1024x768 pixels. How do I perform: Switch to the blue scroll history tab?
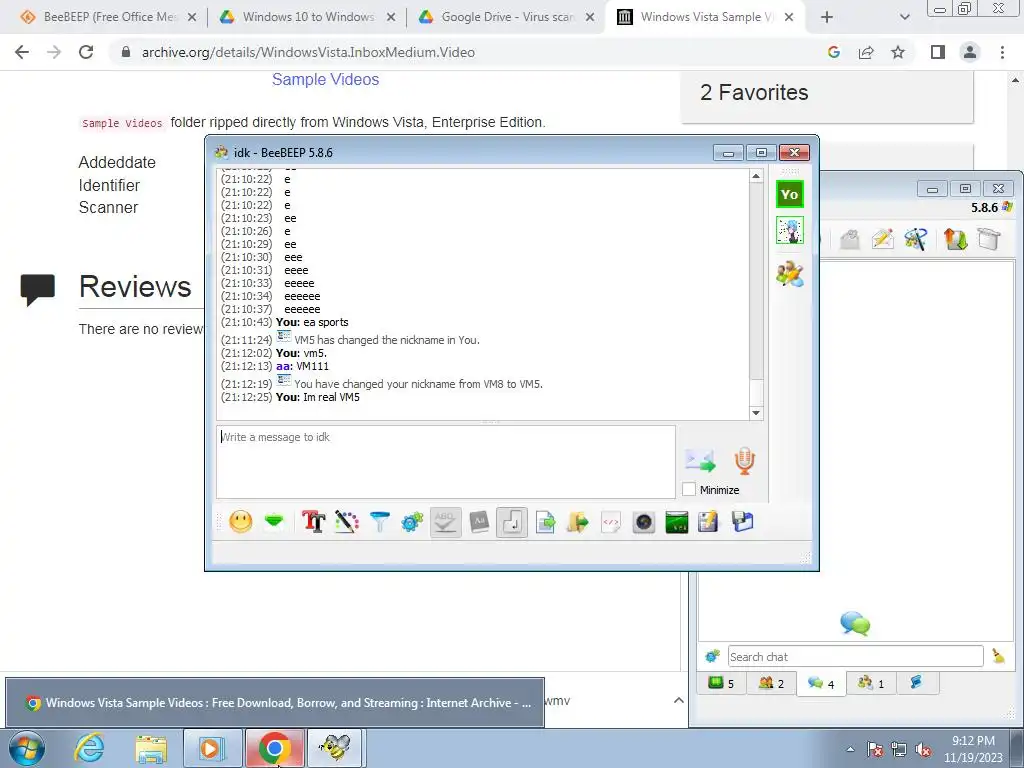pyautogui.click(x=916, y=683)
